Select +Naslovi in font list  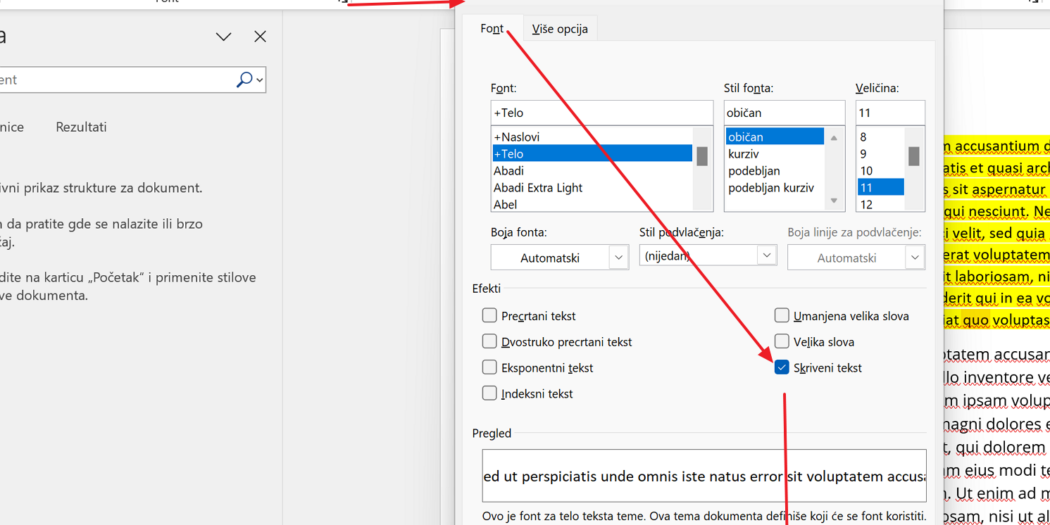tap(592, 137)
